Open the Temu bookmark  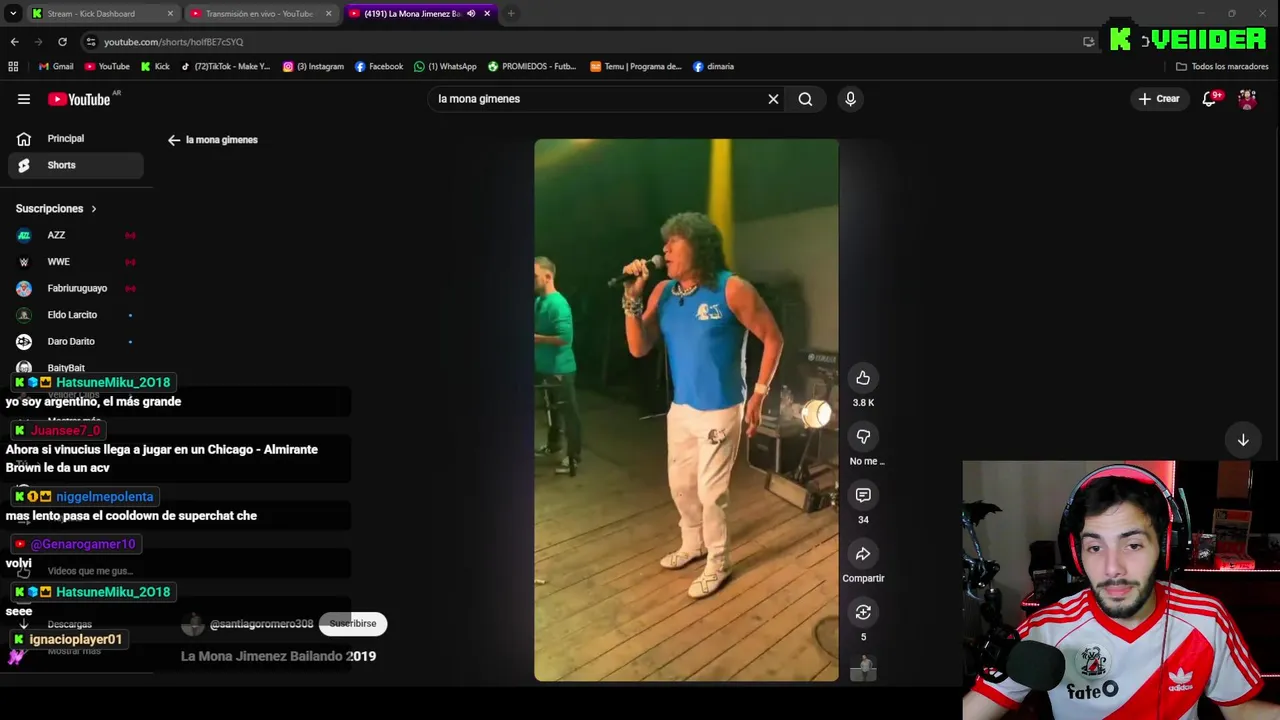pos(636,67)
